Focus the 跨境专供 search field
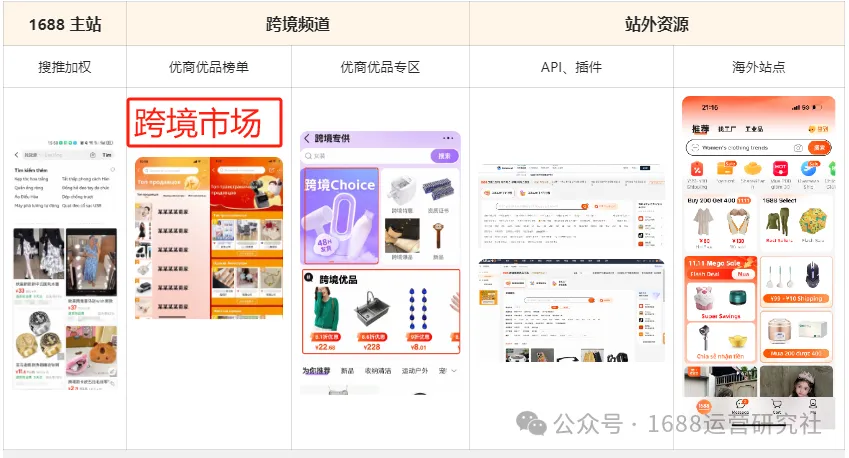 pyautogui.click(x=366, y=156)
